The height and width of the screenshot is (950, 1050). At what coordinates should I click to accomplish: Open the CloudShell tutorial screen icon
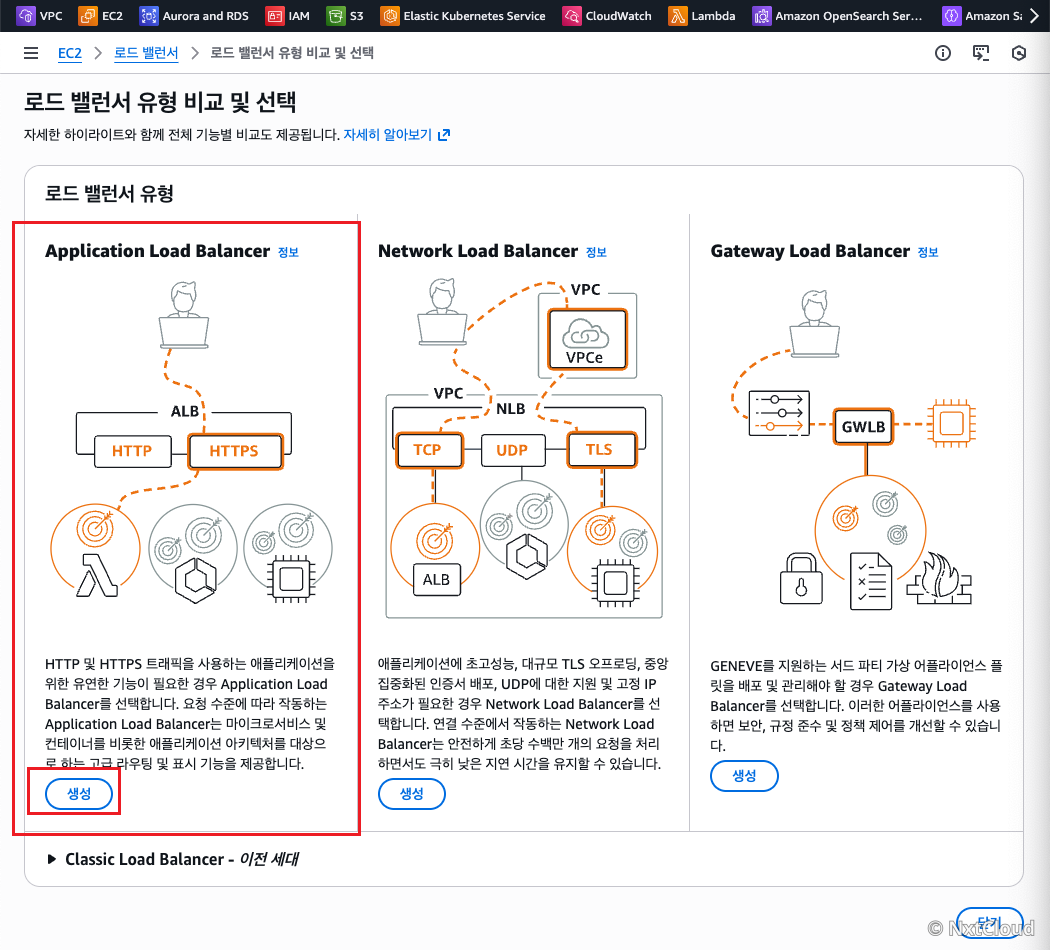980,53
